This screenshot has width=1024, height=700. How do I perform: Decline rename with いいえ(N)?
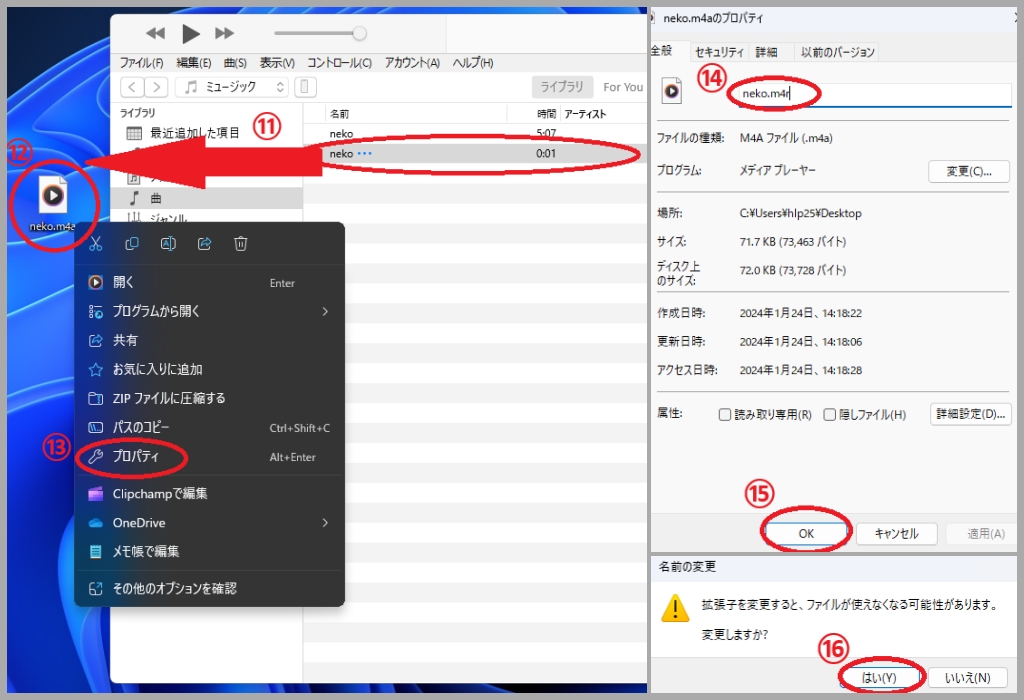[967, 678]
